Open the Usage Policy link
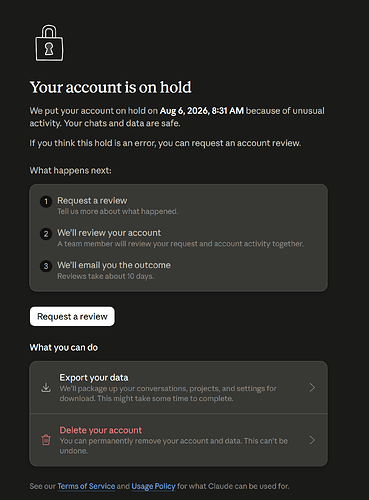The height and width of the screenshot is (500, 369). (153, 486)
